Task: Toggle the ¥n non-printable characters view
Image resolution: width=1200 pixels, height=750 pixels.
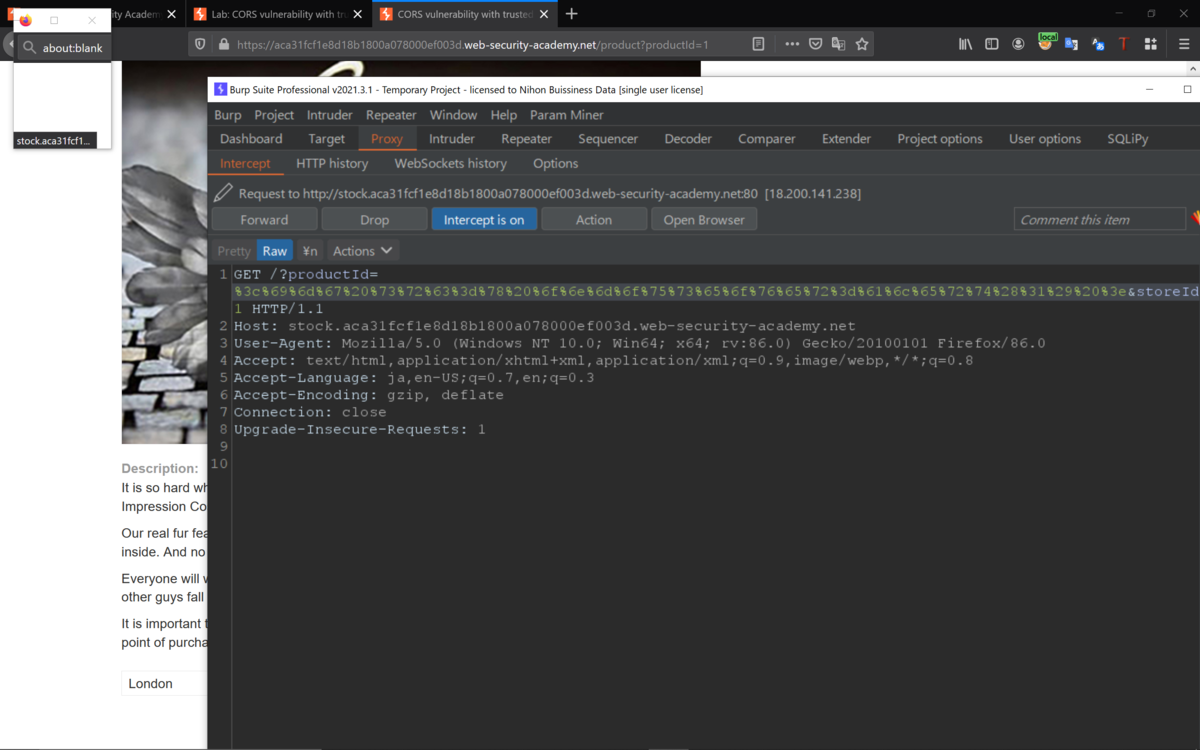Action: [x=310, y=250]
